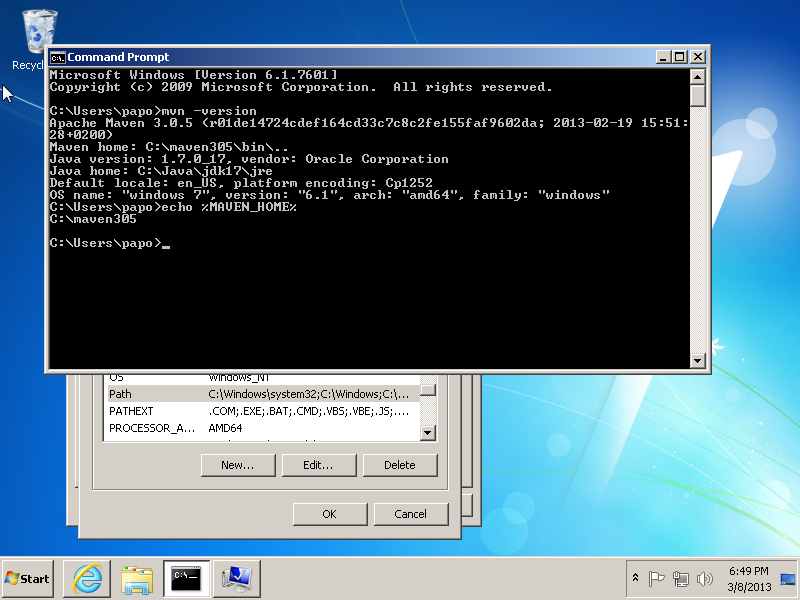
Task: Click New... in Environment Variables dialog
Action: pos(238,465)
